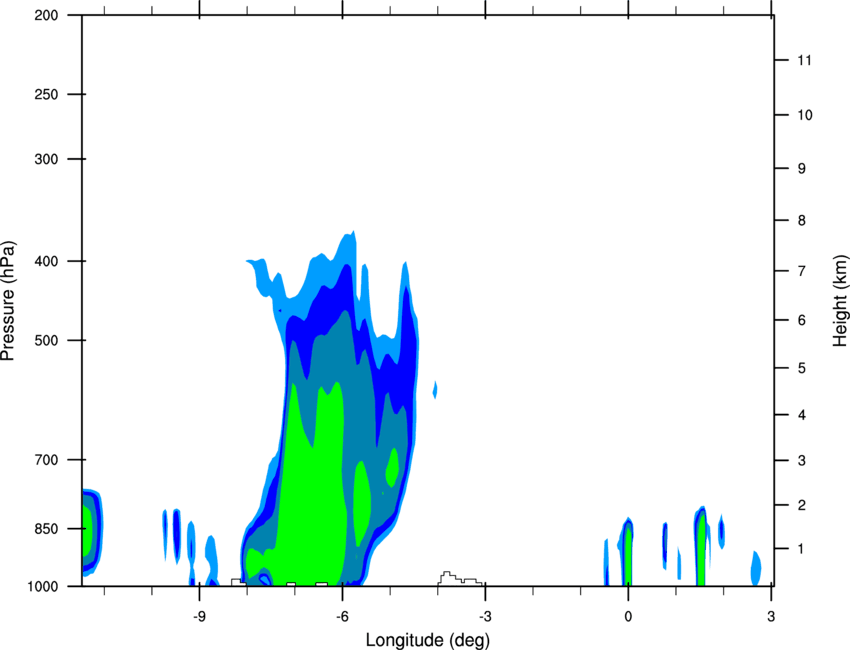Viewport: 850px width, 650px height.
Task: Click the 3 longitude tick label
Action: (771, 616)
